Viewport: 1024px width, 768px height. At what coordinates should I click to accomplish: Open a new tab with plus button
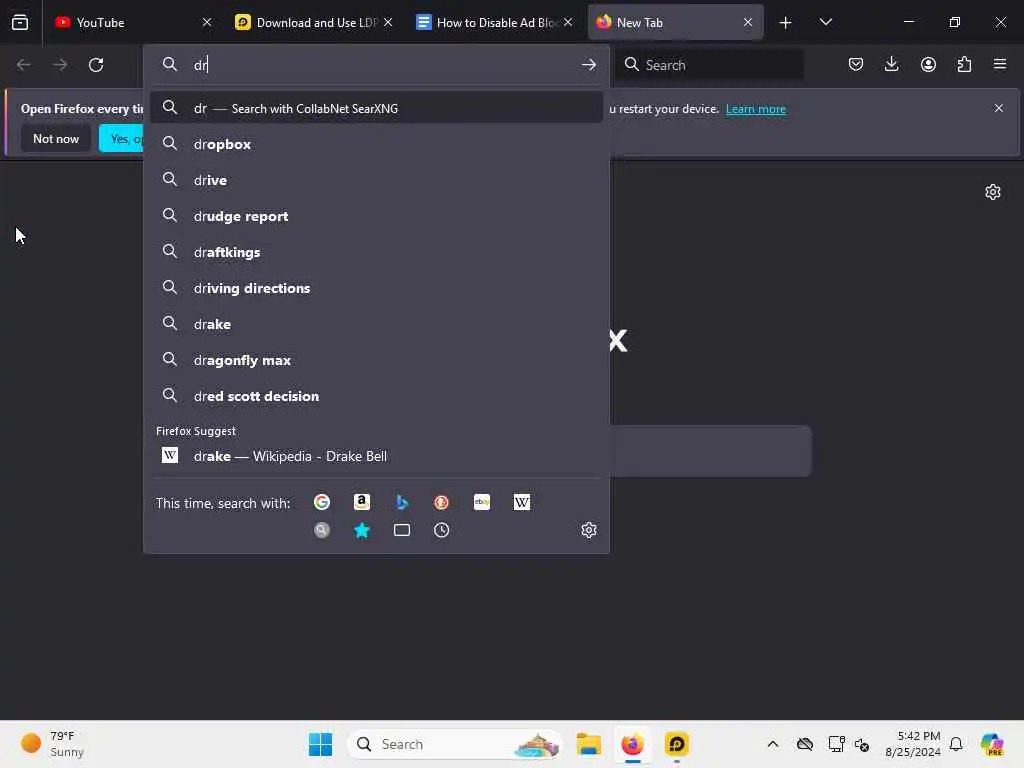pyautogui.click(x=785, y=23)
